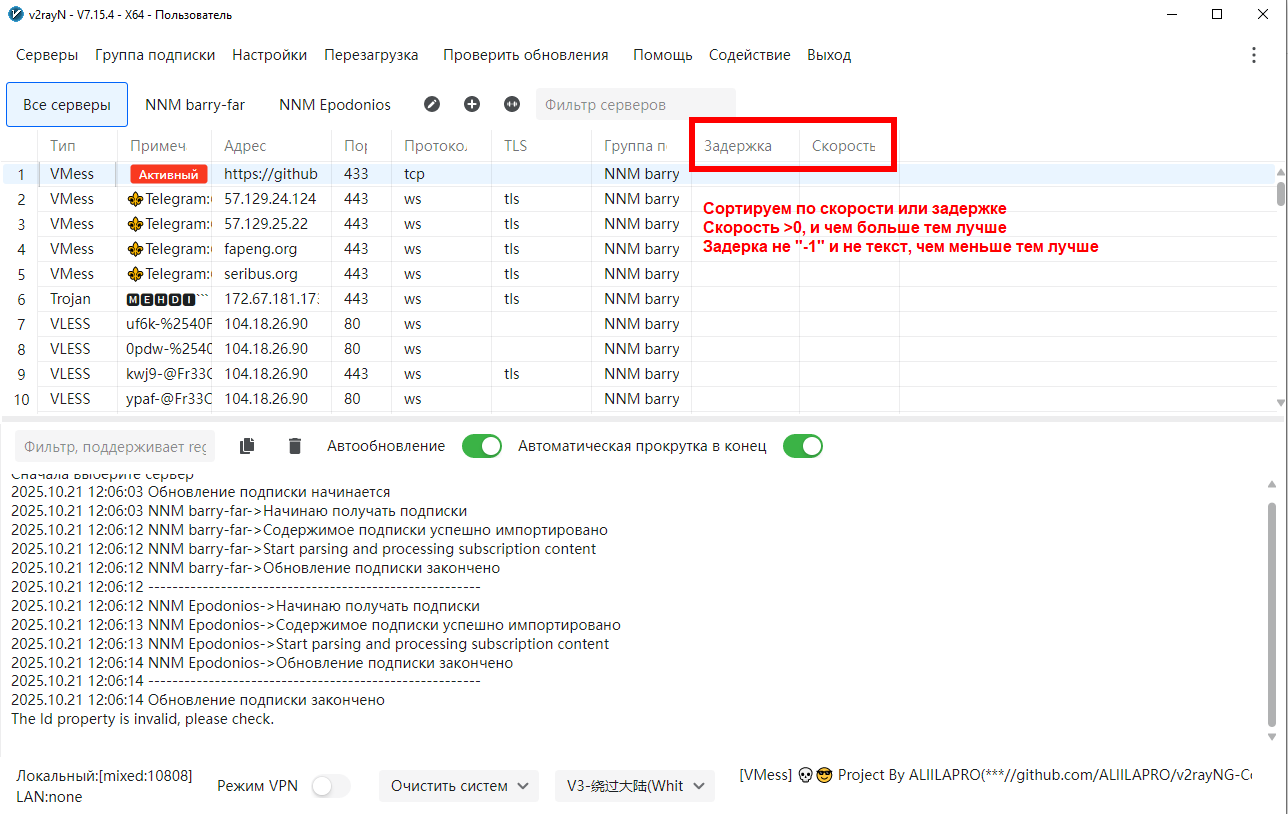Open the Группа подписки menu
Image resolution: width=1288 pixels, height=814 pixels.
[155, 55]
